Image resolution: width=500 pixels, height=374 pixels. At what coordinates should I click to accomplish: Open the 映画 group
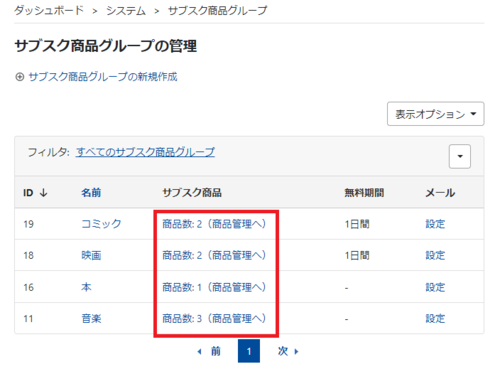point(91,255)
